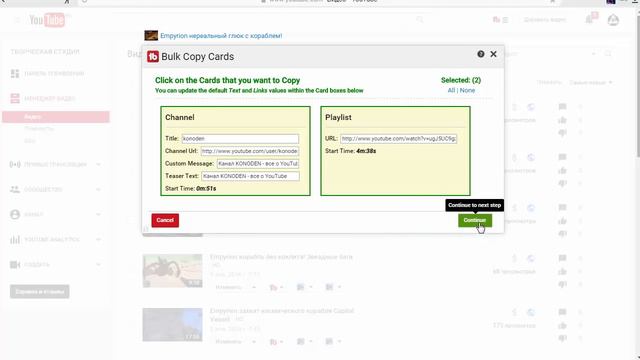Click the search magnifier icon in header
This screenshot has height=360, width=640.
[419, 20]
